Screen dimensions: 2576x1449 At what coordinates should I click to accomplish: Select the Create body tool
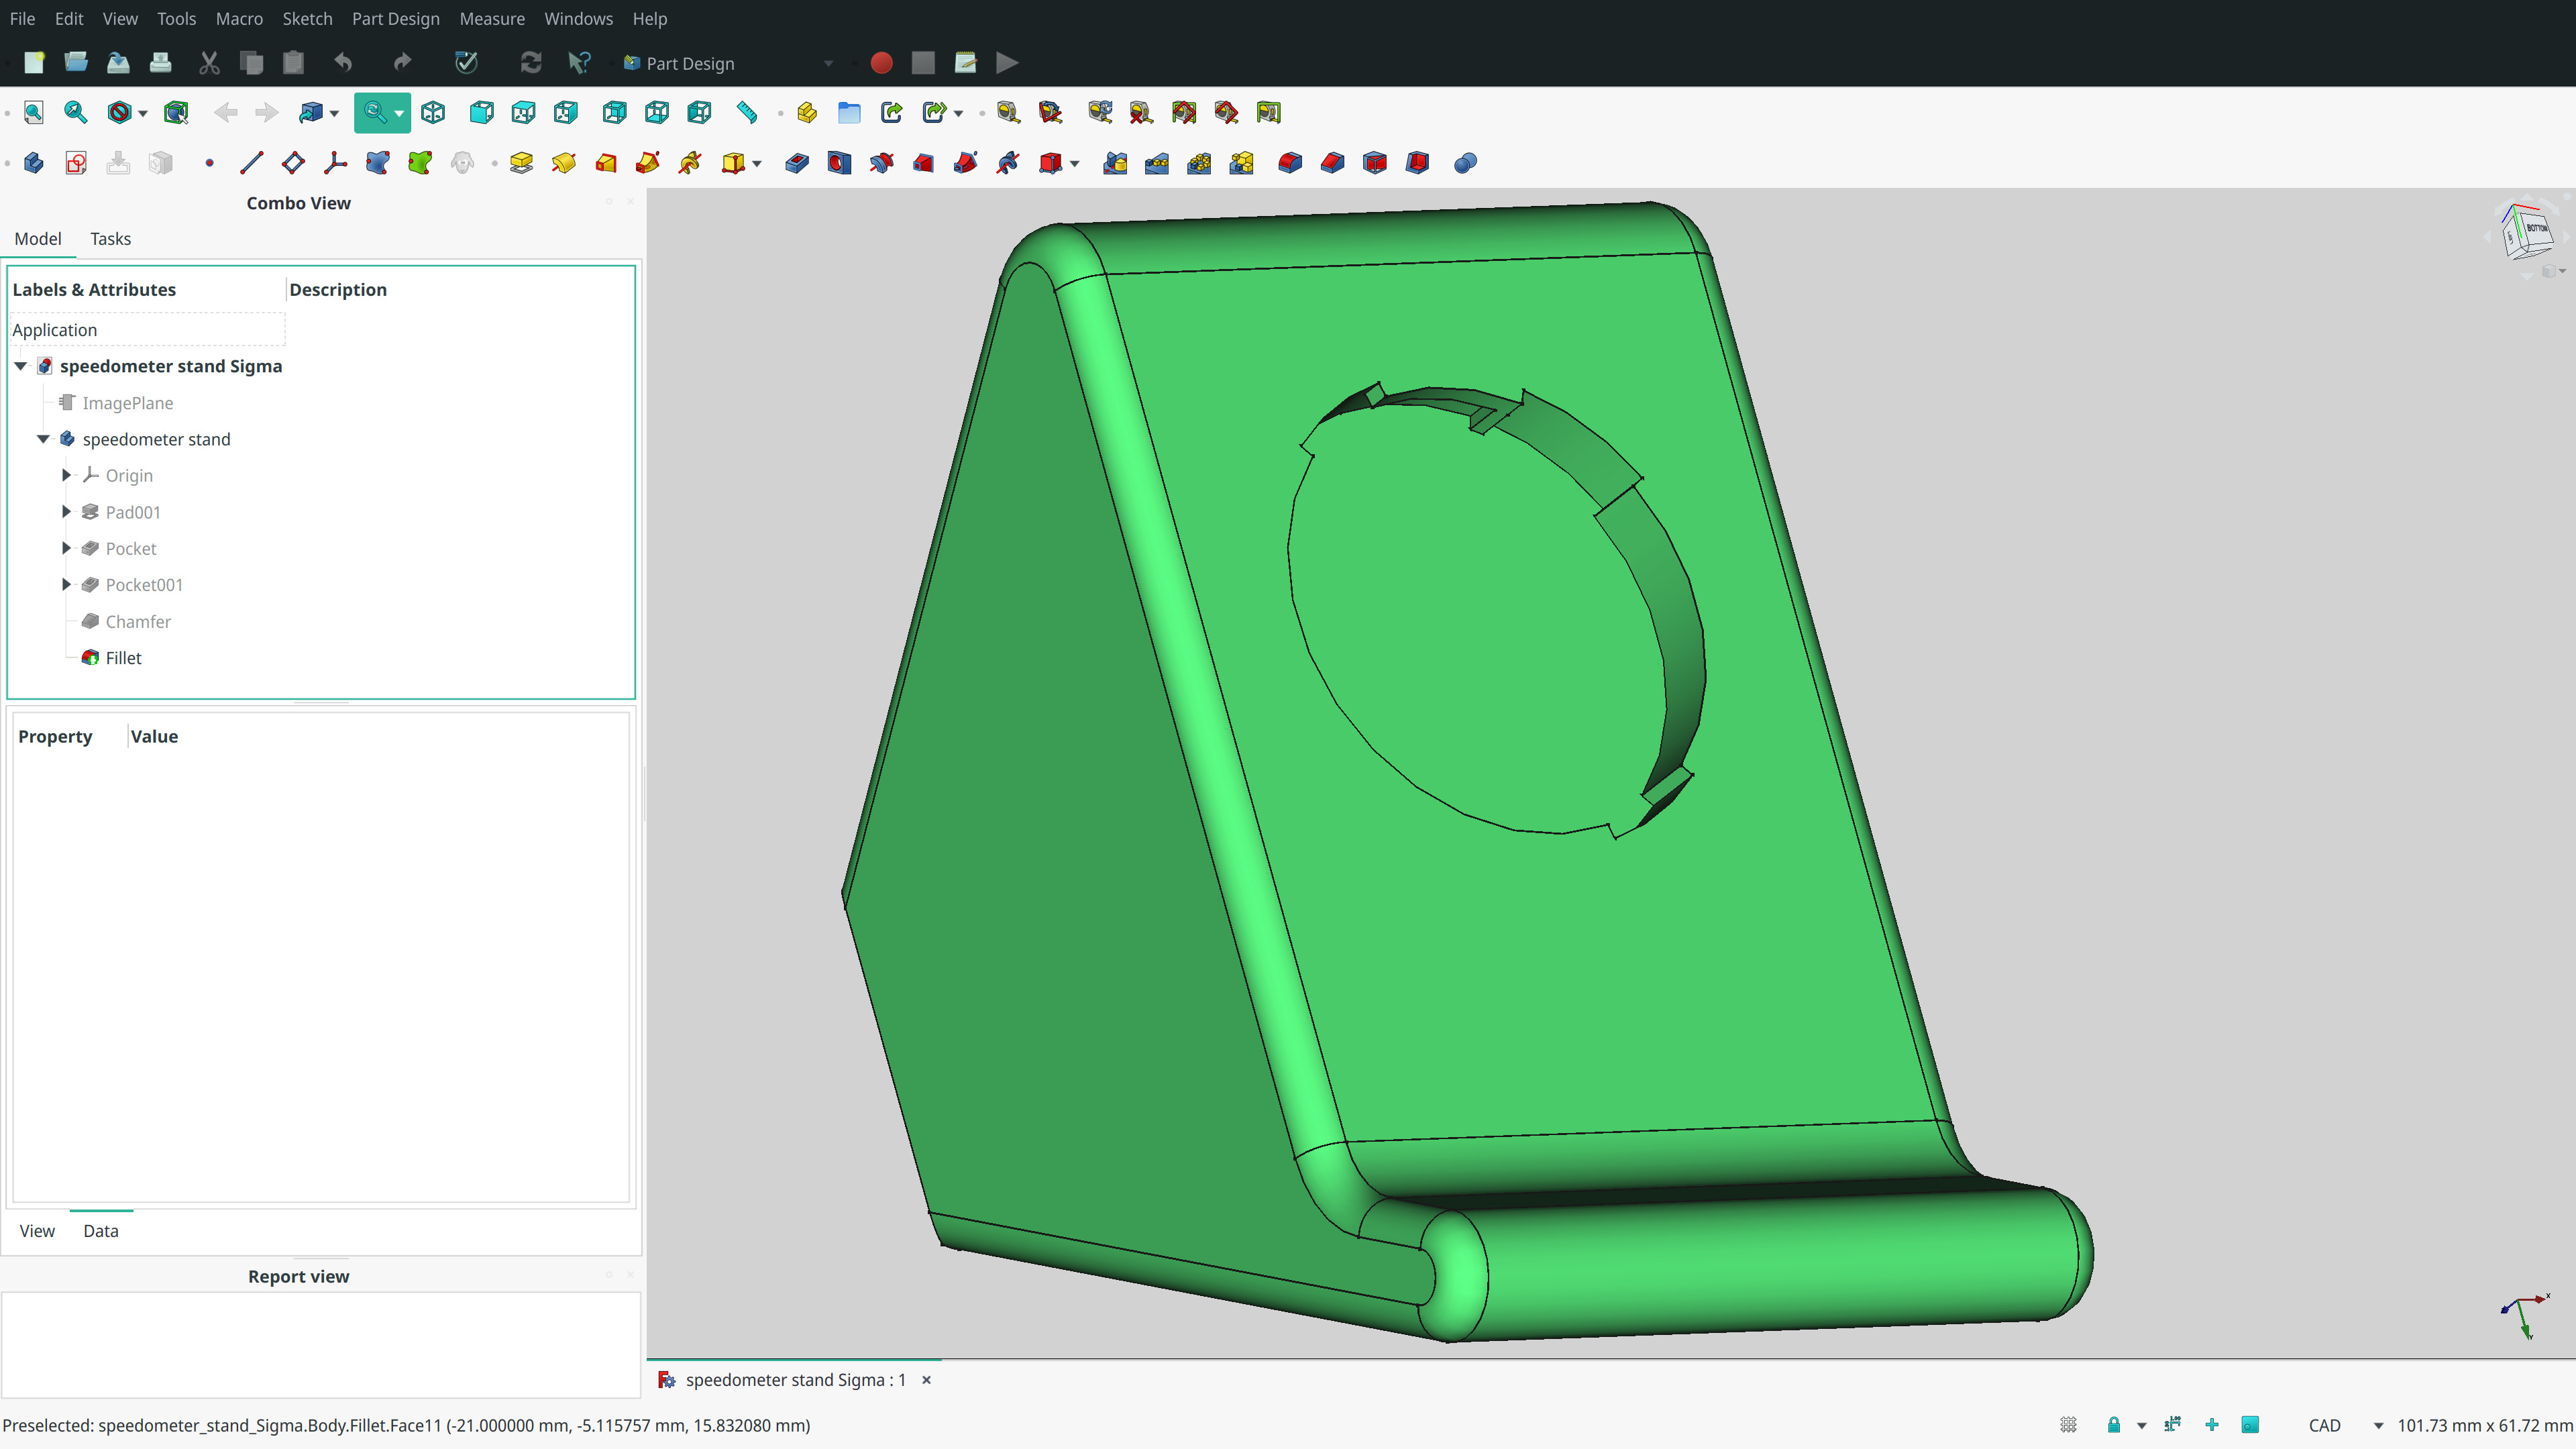tap(33, 162)
